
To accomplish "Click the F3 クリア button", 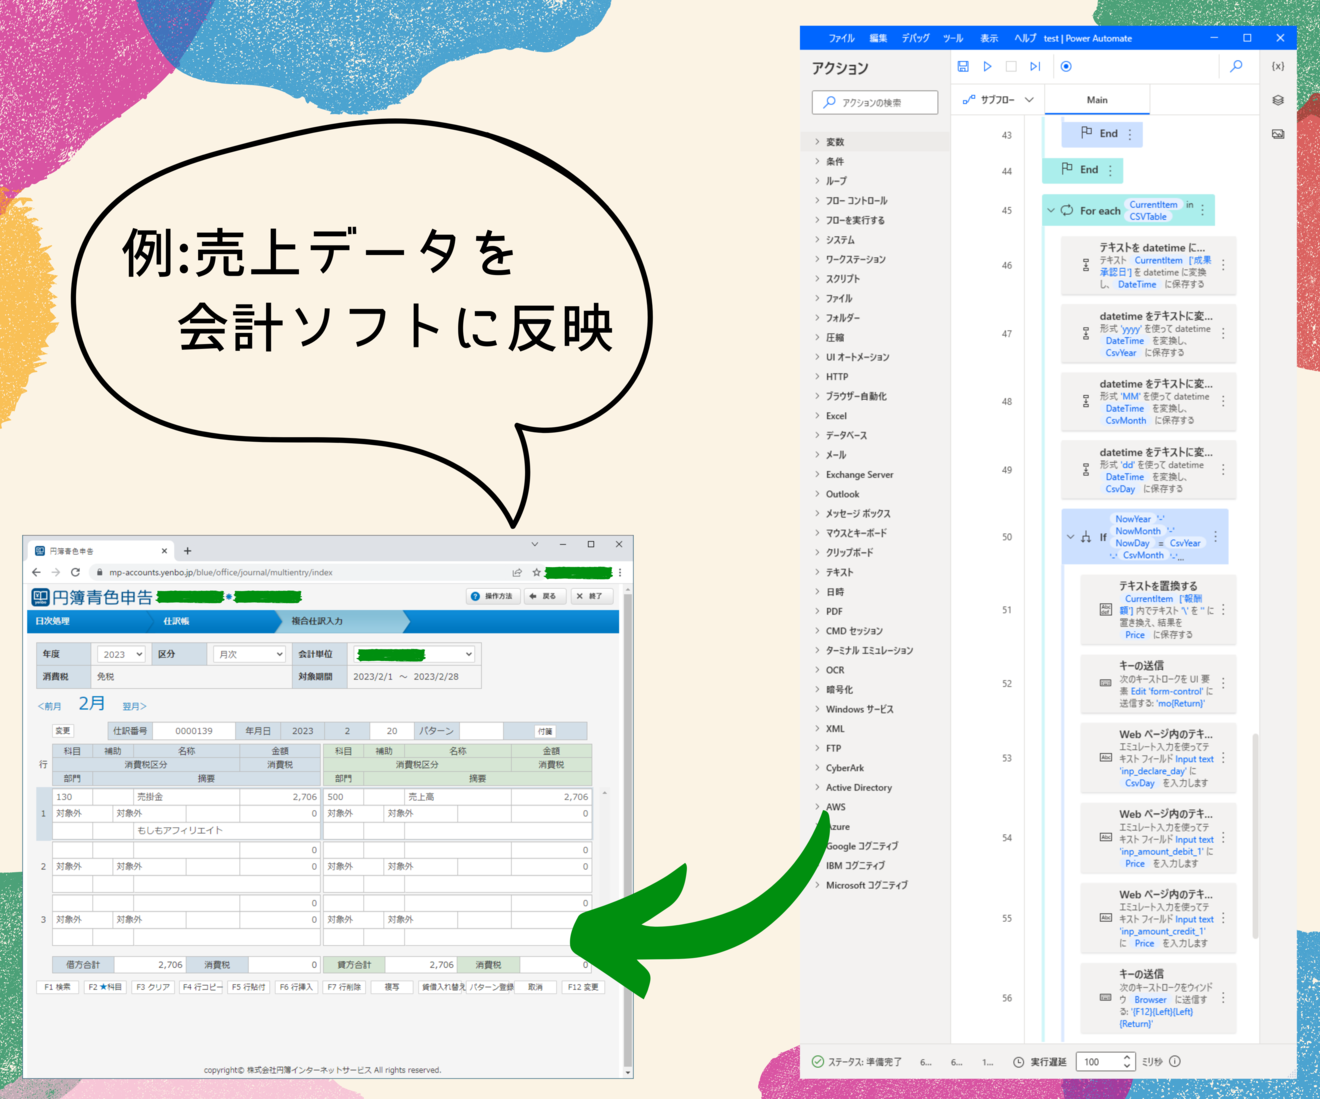I will pyautogui.click(x=153, y=987).
